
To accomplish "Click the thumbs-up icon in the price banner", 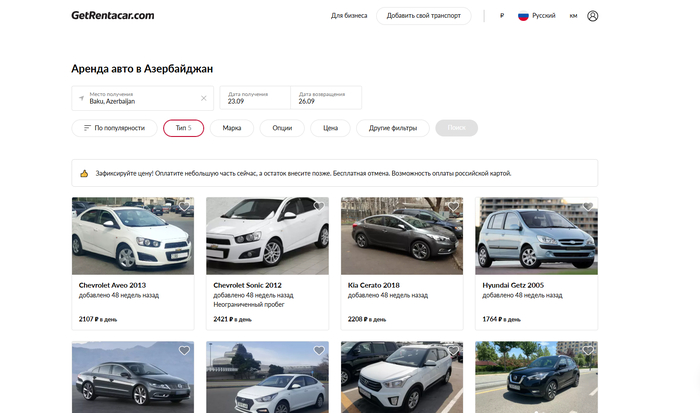I will pos(85,173).
